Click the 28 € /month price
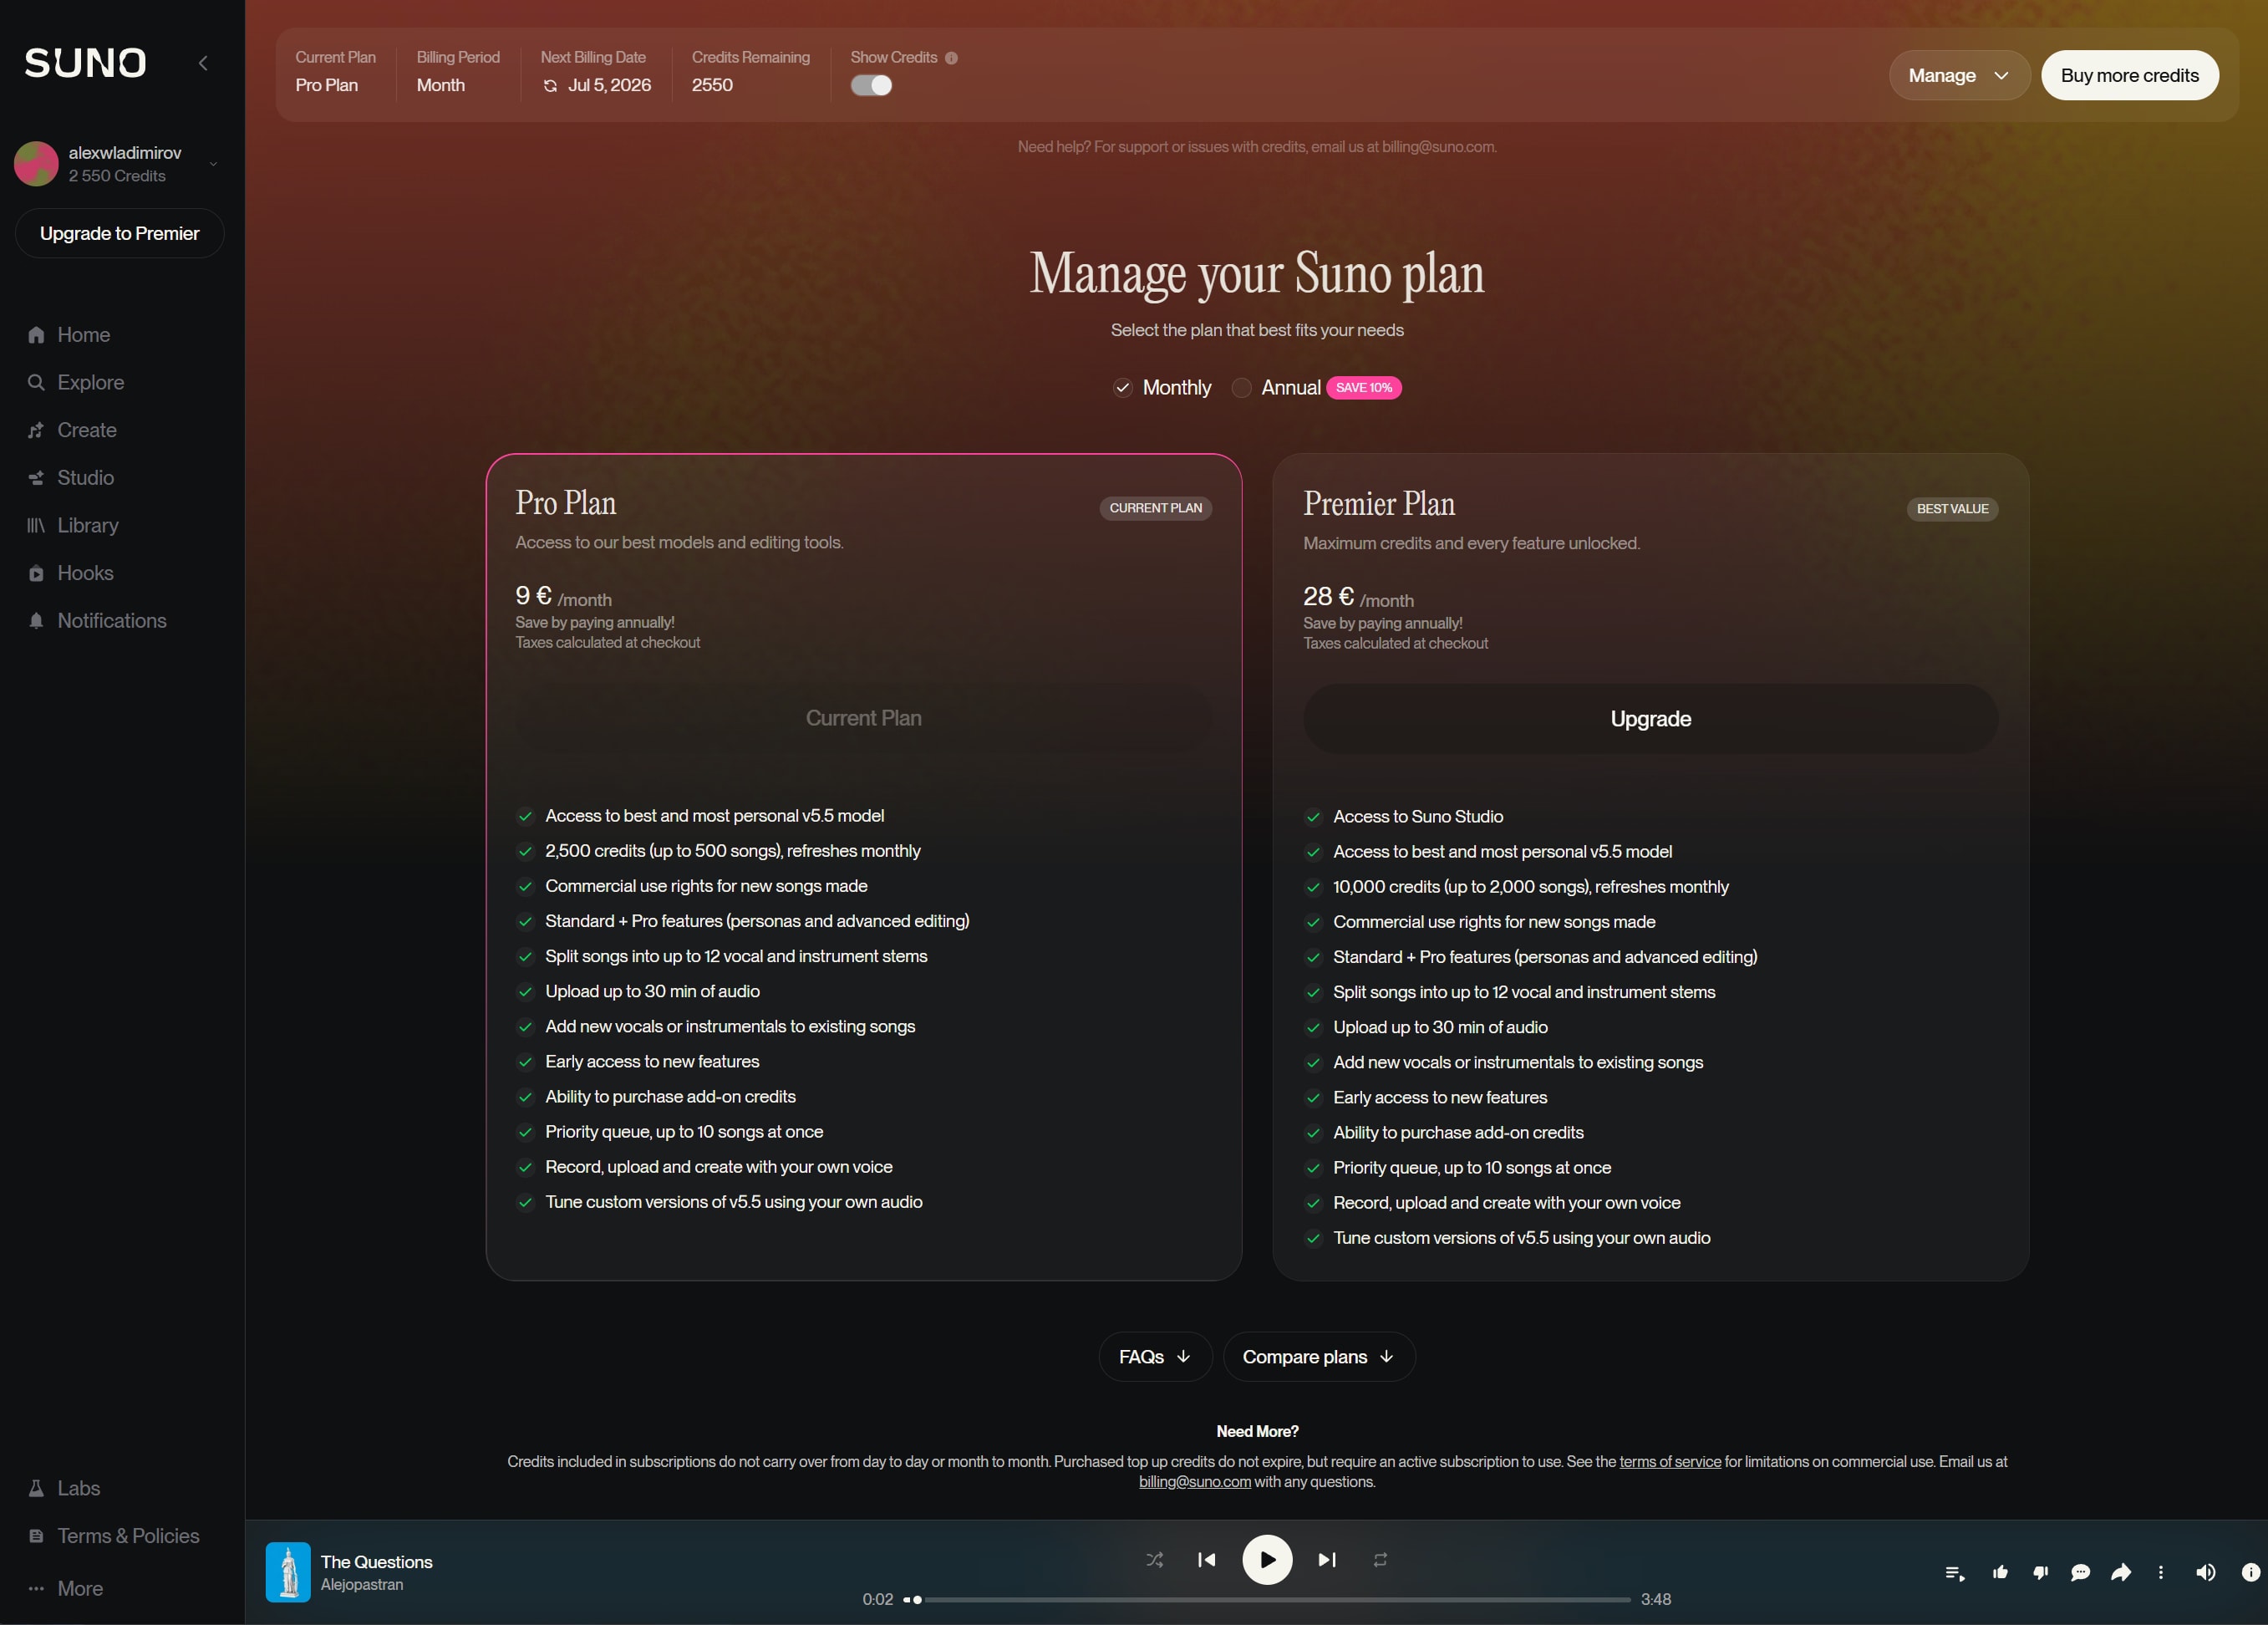Viewport: 2268px width, 1625px height. [1358, 598]
